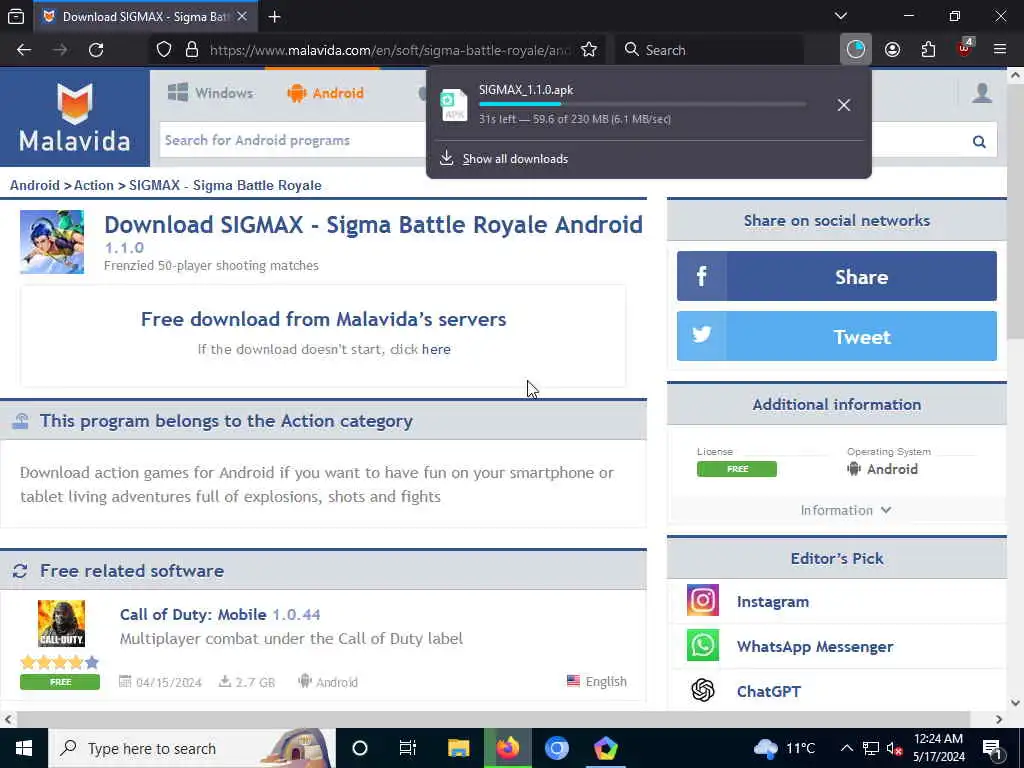Click the SIGMAX_1.1.0.apk file icon

tap(454, 104)
